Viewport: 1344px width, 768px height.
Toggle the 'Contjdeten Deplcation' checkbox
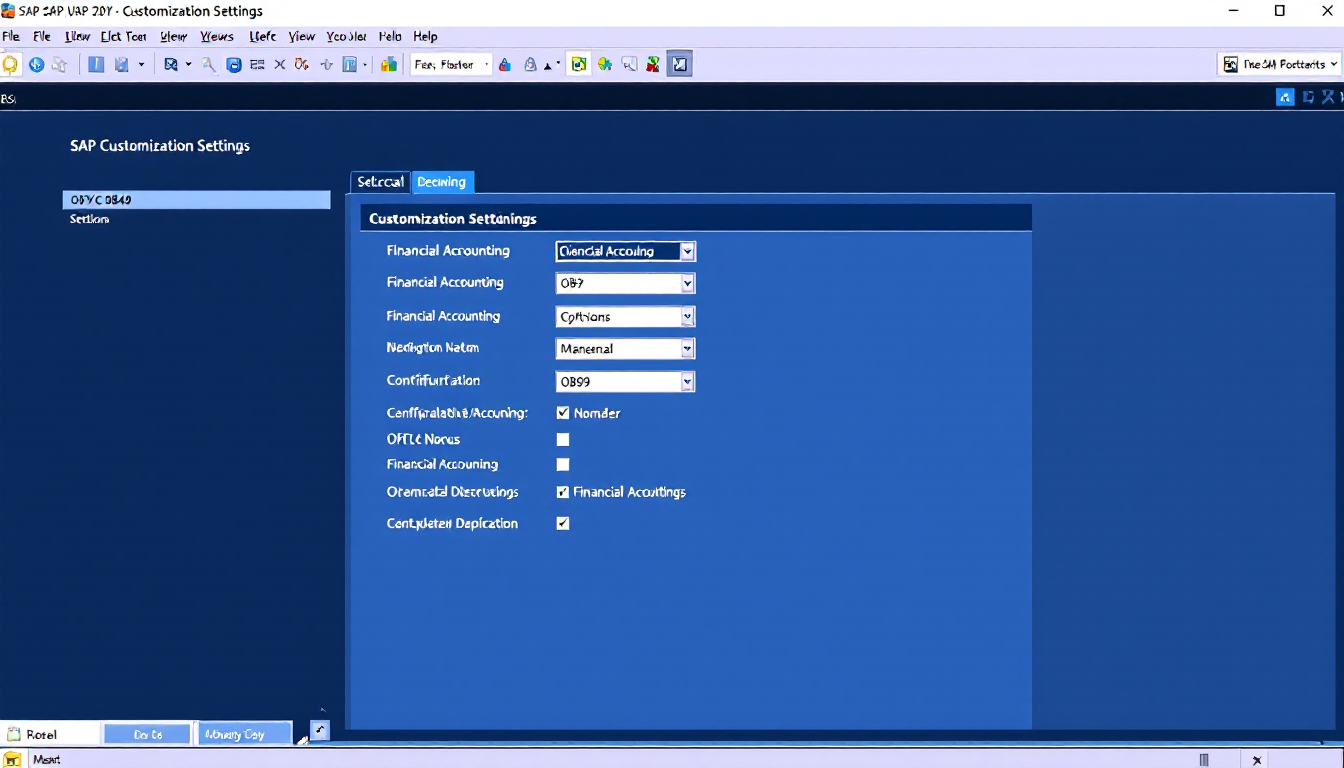click(x=563, y=524)
